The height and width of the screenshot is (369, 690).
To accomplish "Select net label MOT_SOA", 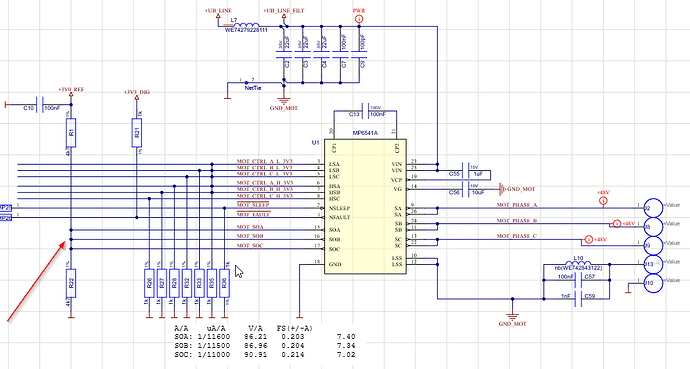I will pos(250,227).
